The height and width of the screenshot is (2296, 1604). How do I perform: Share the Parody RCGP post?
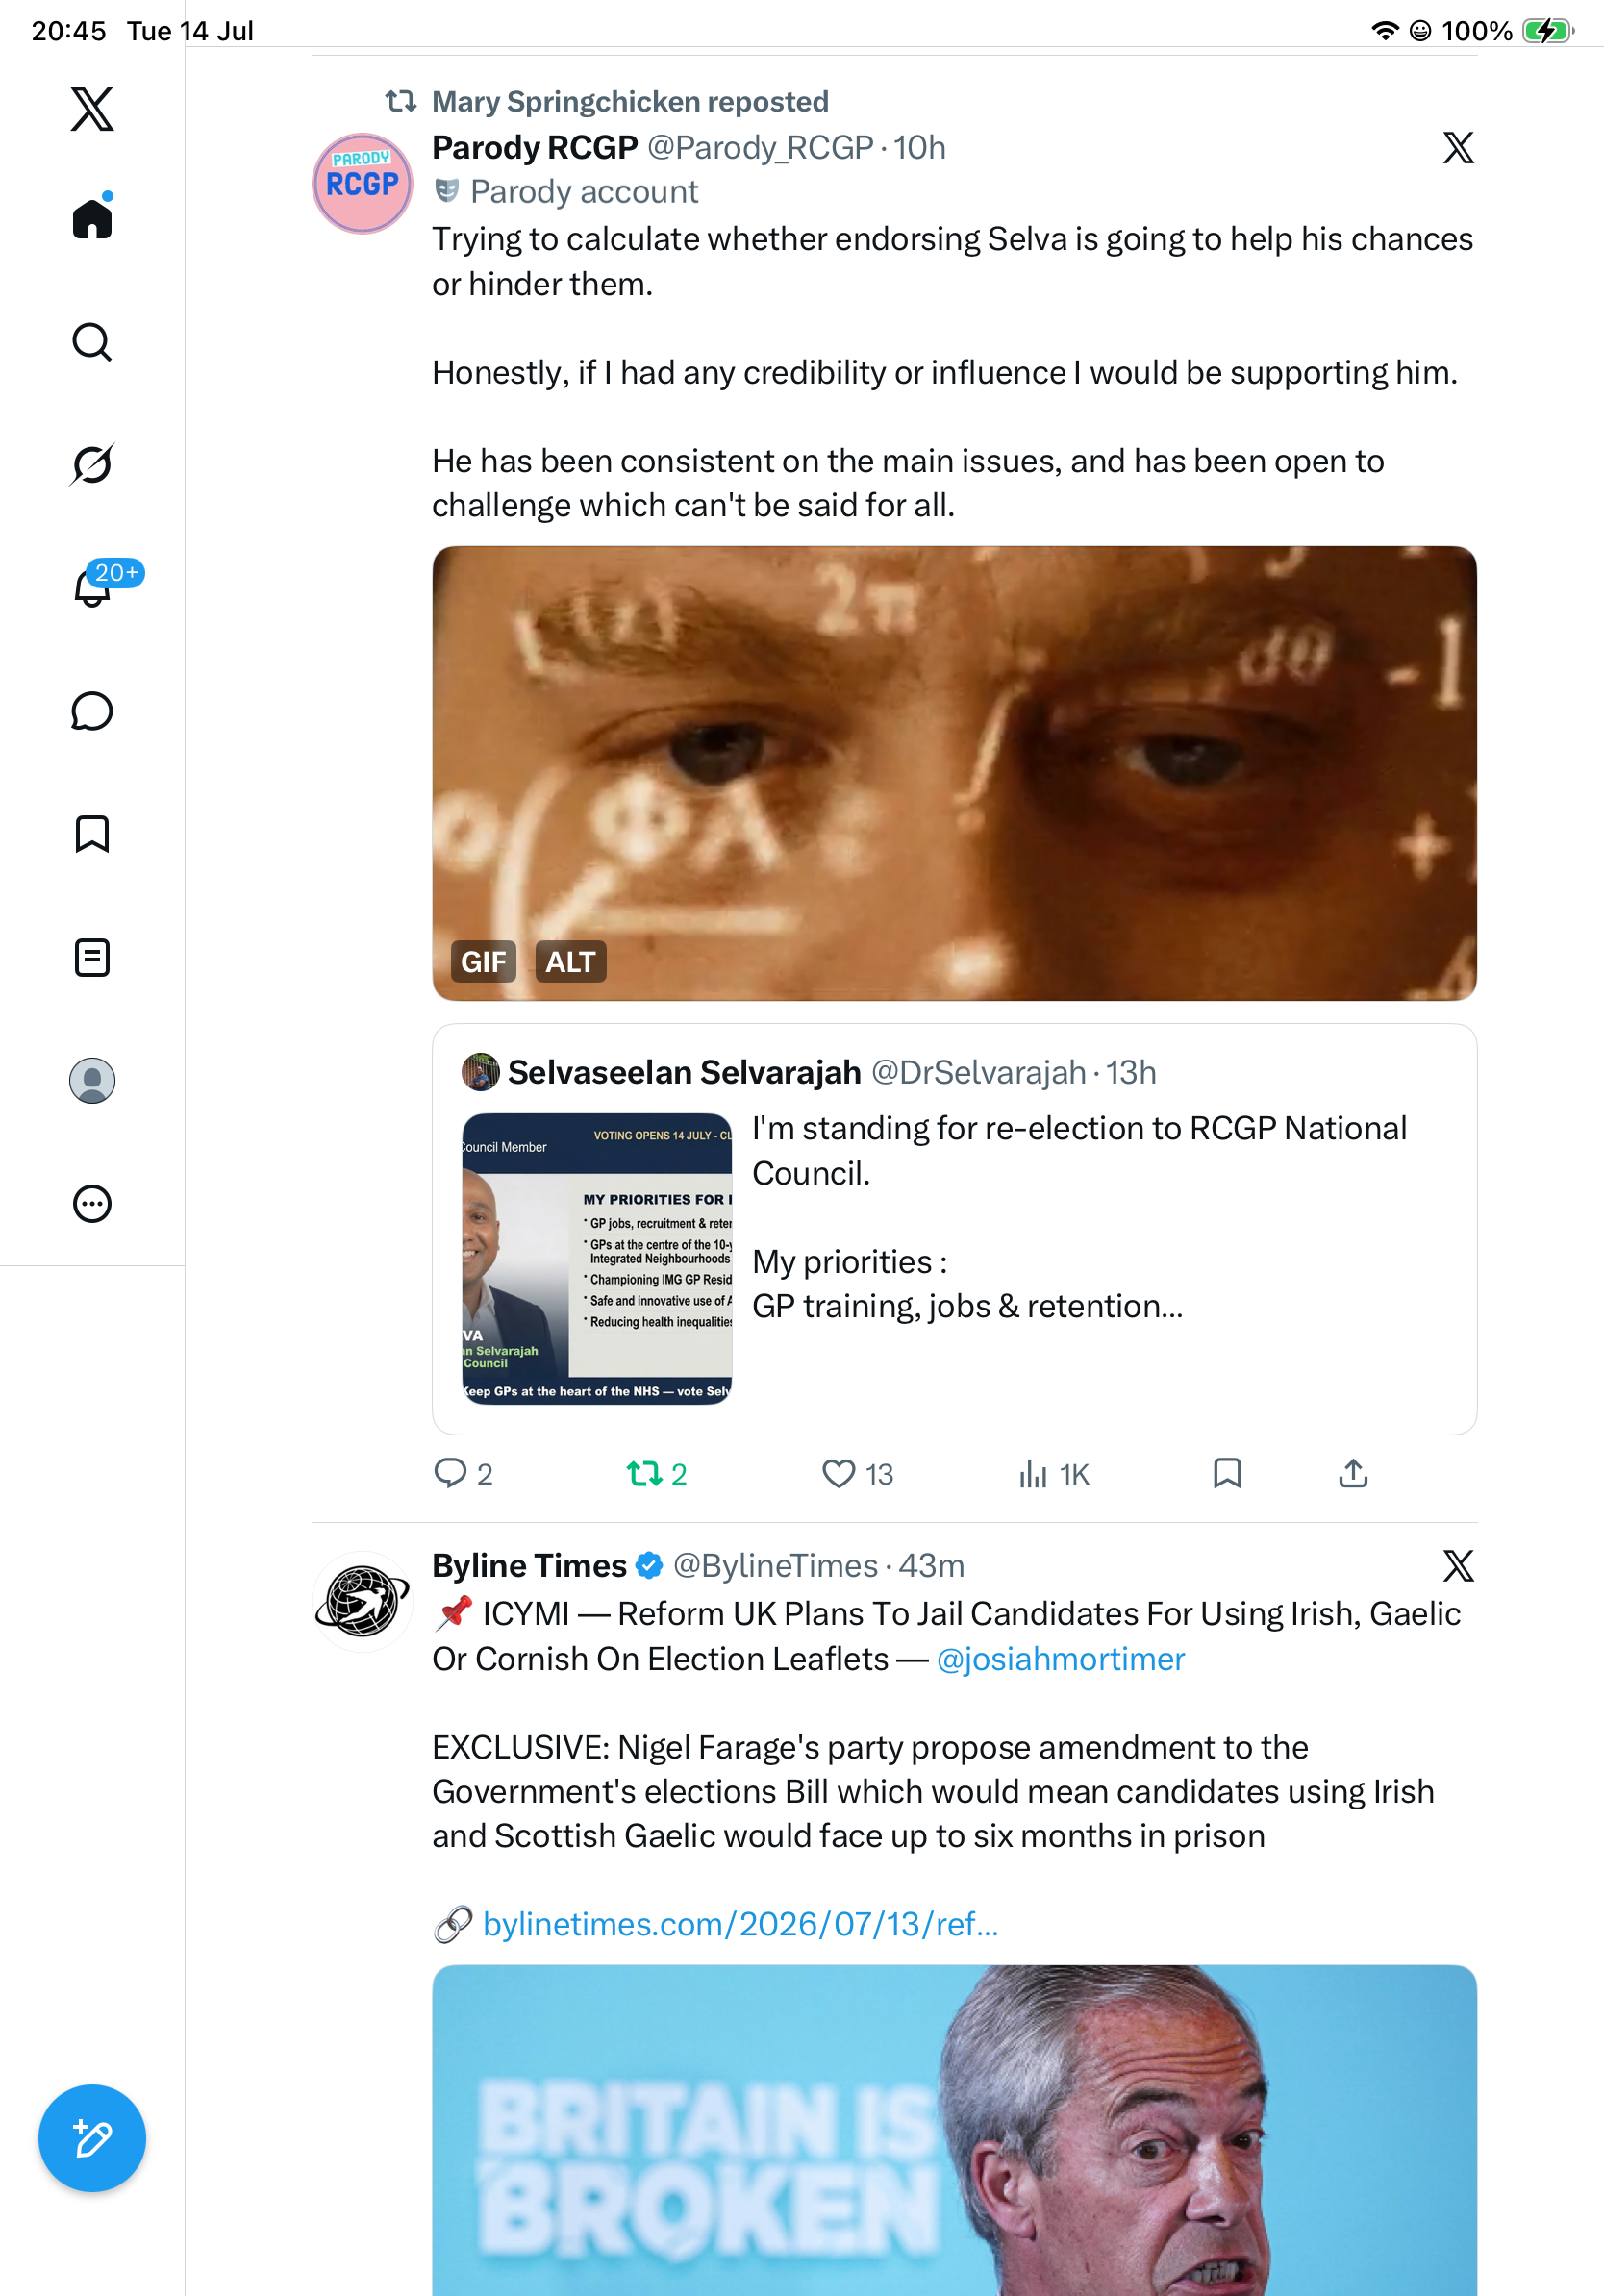[x=1353, y=1473]
